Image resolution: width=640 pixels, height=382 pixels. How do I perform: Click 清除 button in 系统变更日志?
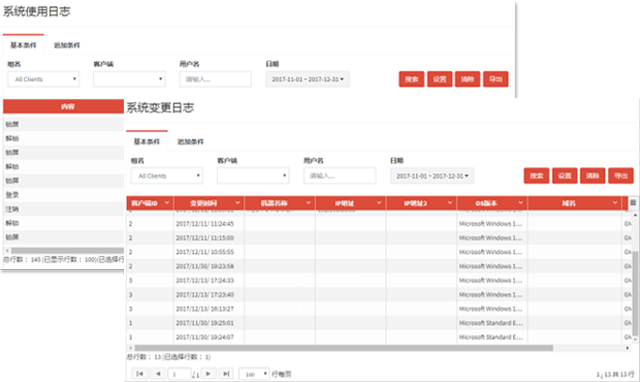pos(593,176)
